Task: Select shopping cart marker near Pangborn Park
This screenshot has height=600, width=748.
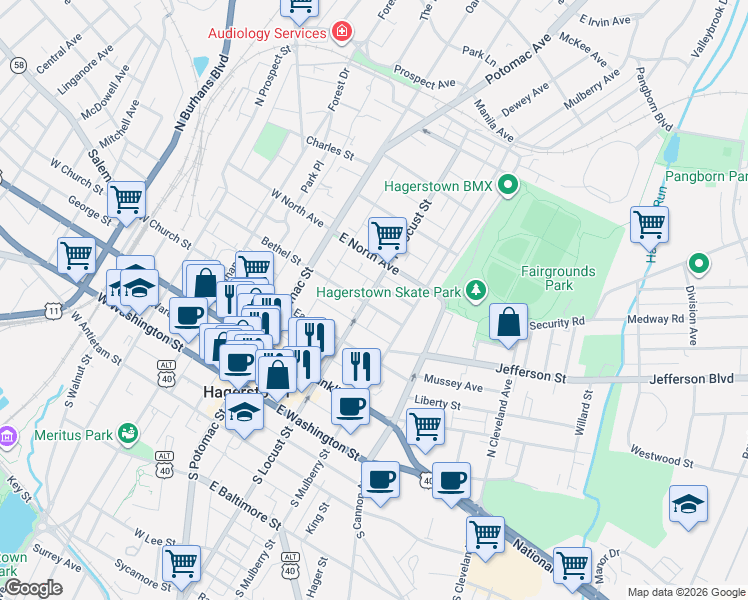Action: tap(649, 226)
